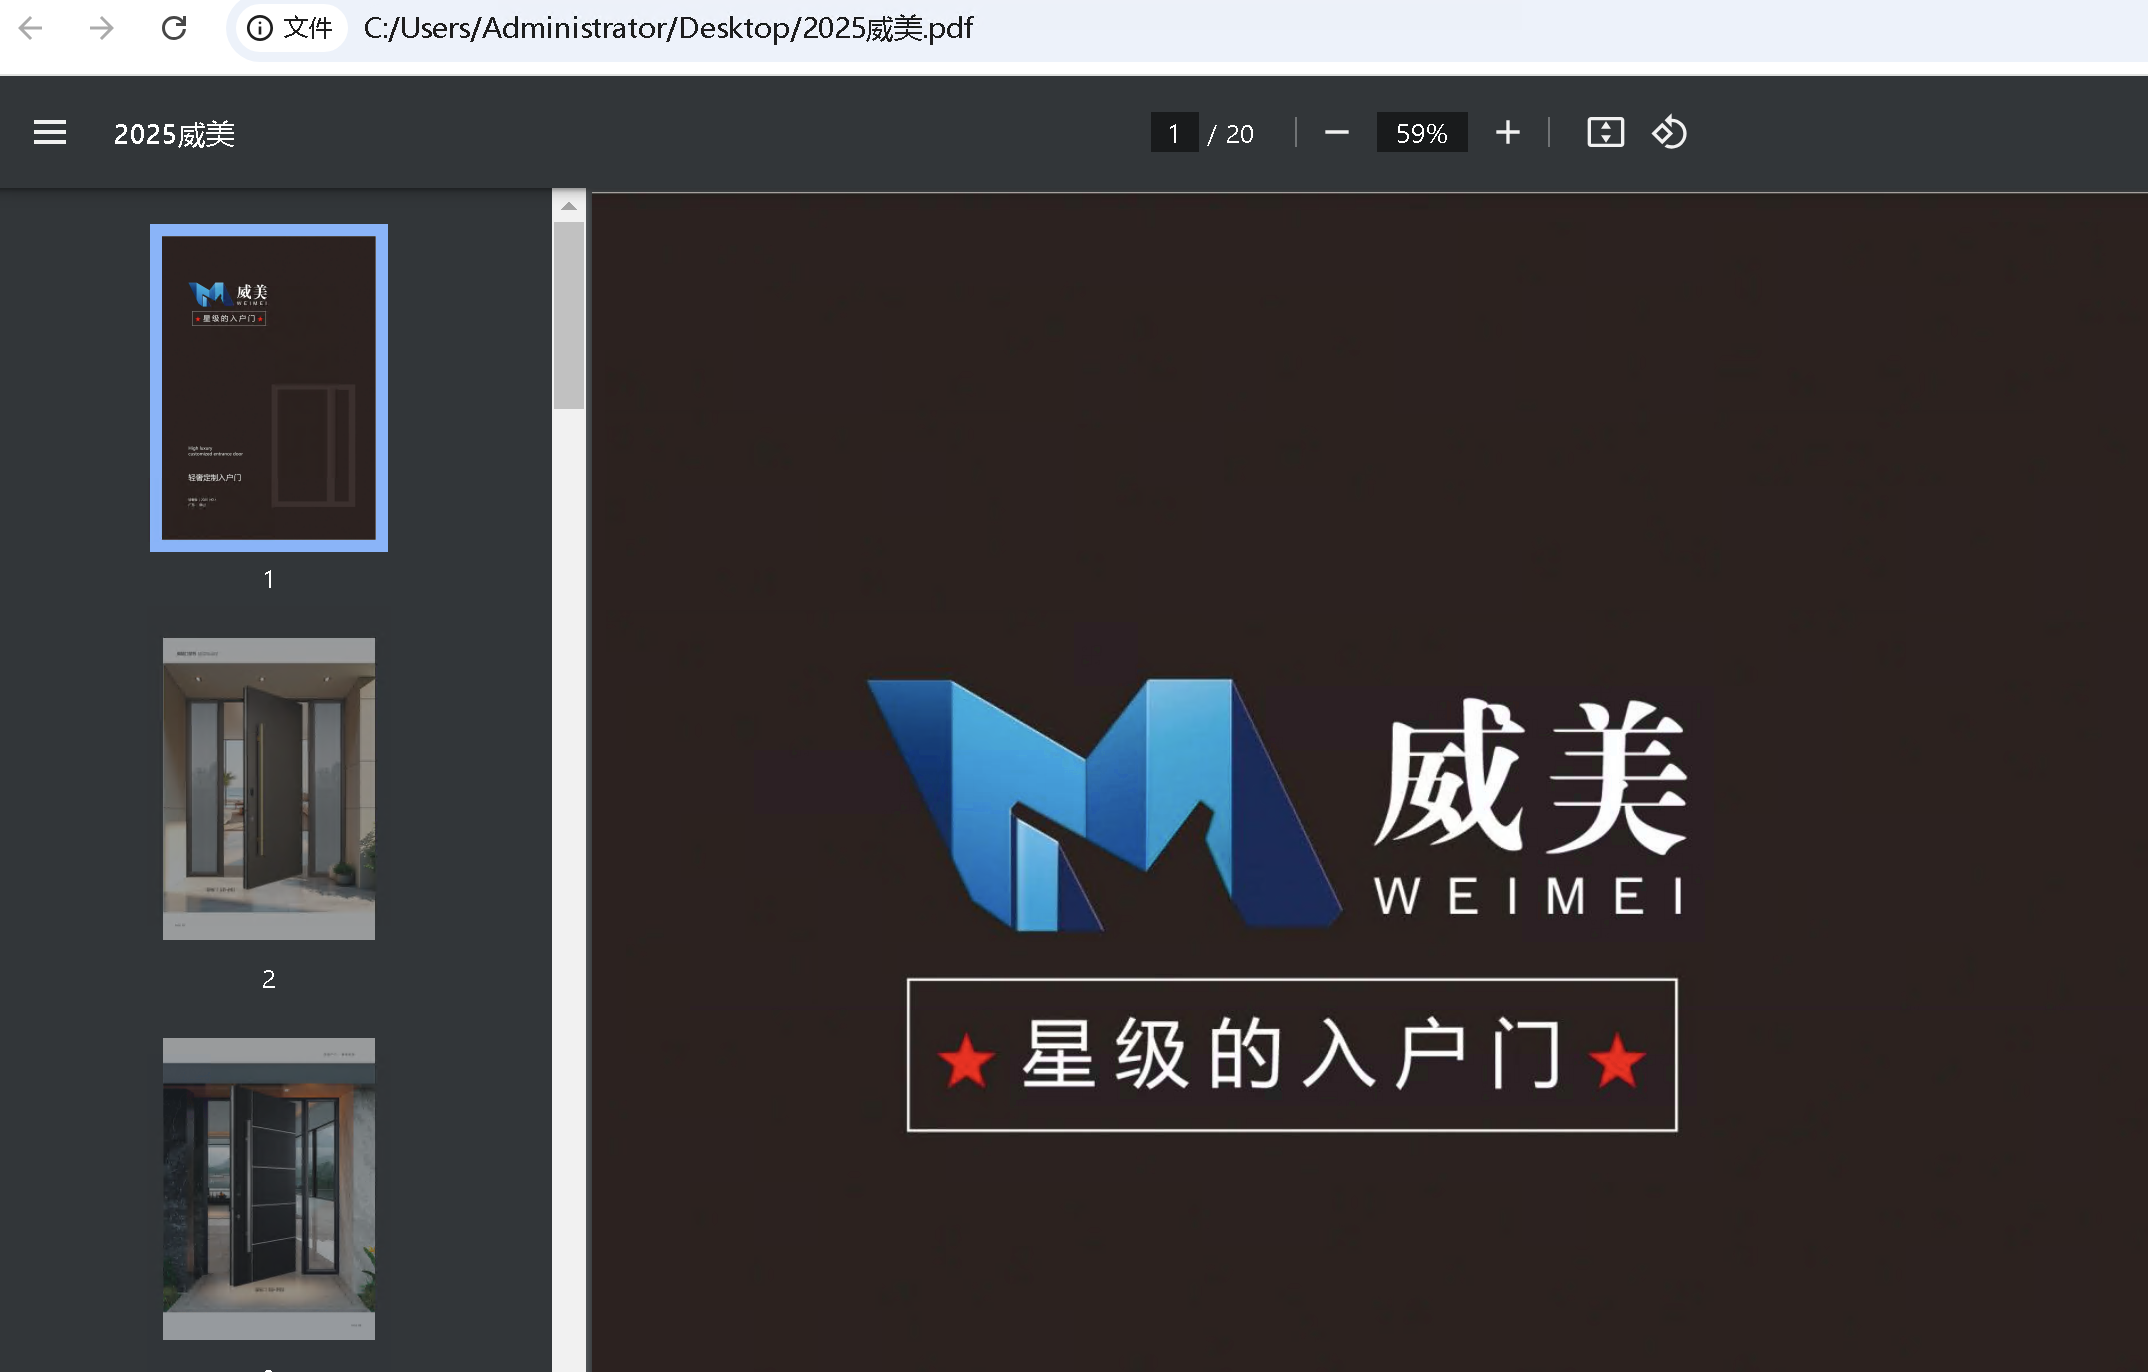Click the thumbnail sidebar scrollbar handle
Image resolution: width=2148 pixels, height=1372 pixels.
tap(569, 315)
